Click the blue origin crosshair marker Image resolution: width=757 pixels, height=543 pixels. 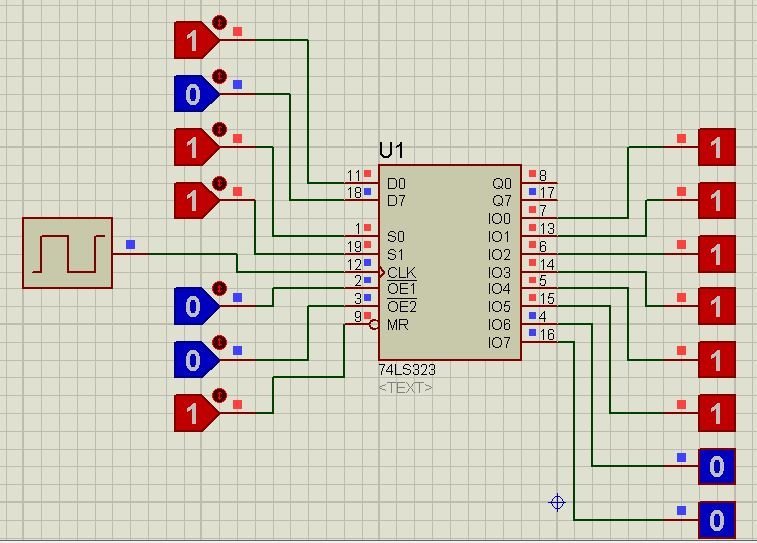tap(557, 502)
